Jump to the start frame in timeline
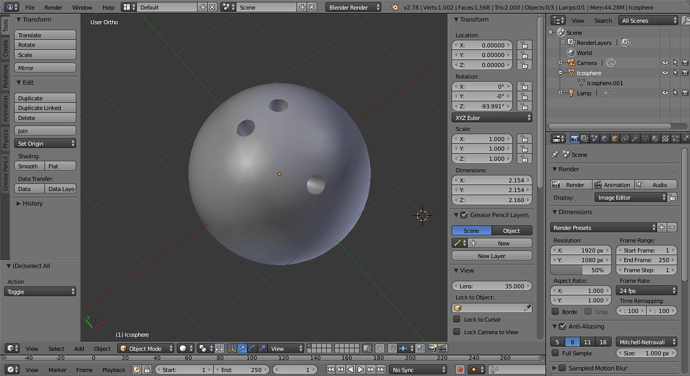 point(330,369)
